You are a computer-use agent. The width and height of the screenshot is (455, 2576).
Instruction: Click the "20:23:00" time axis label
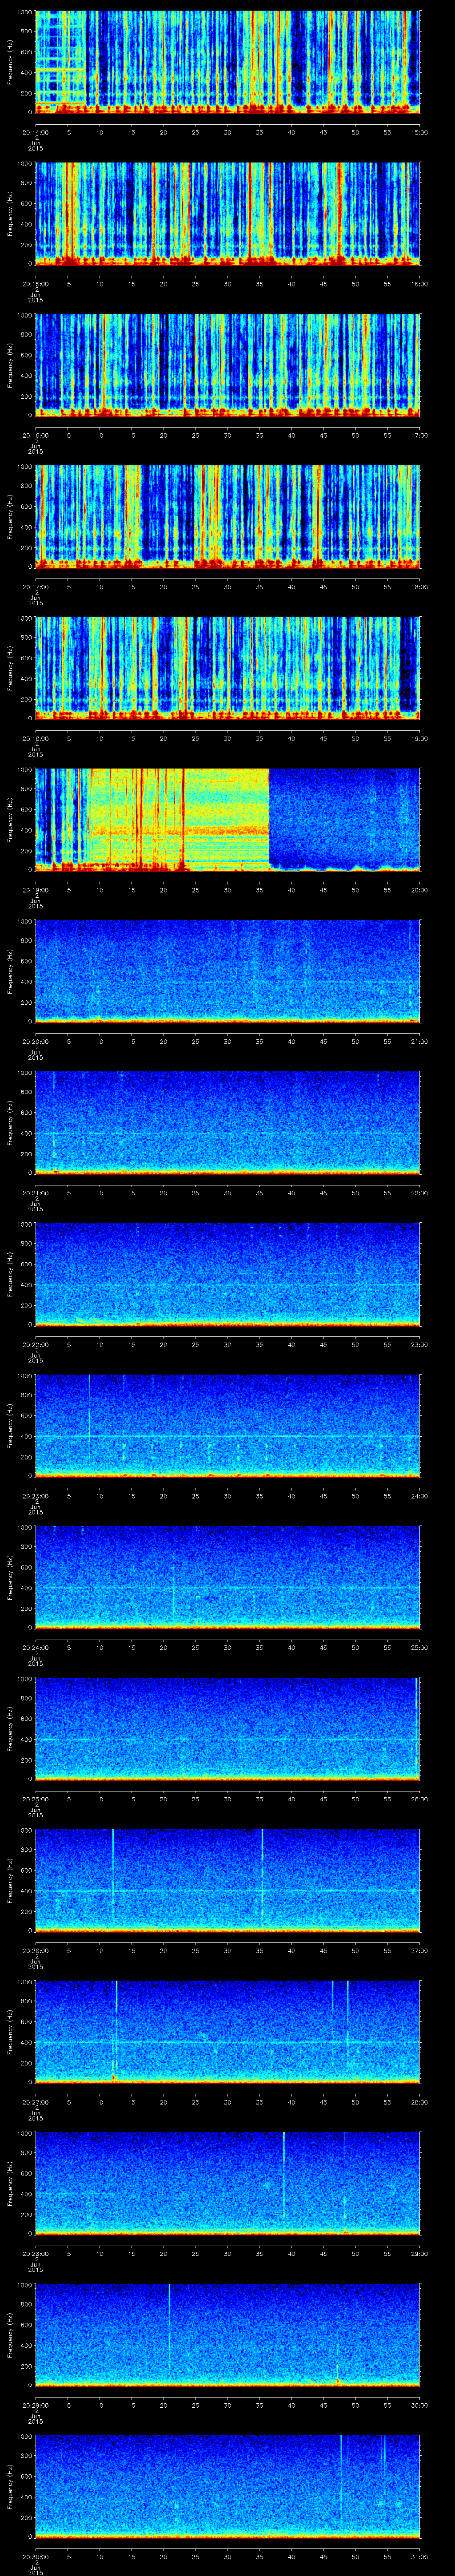click(x=36, y=1496)
